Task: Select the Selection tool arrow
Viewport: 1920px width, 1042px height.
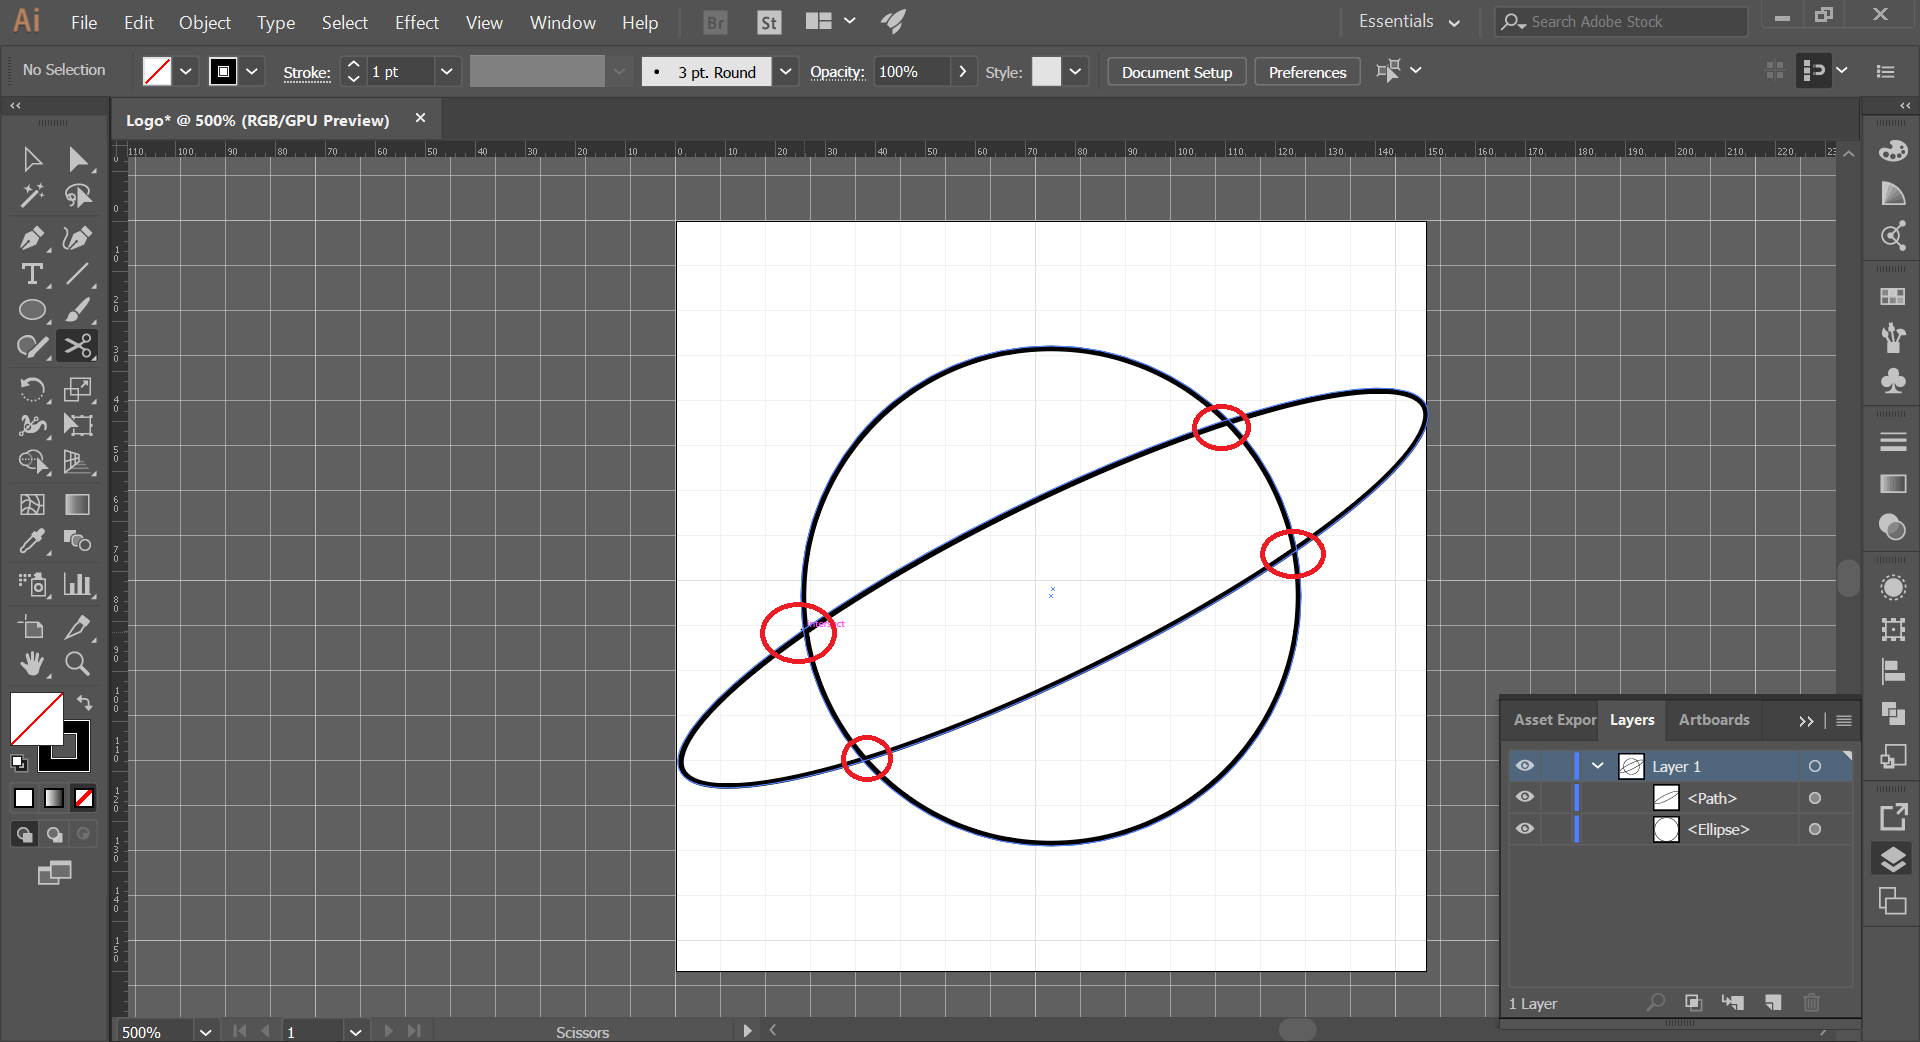Action: [32, 159]
